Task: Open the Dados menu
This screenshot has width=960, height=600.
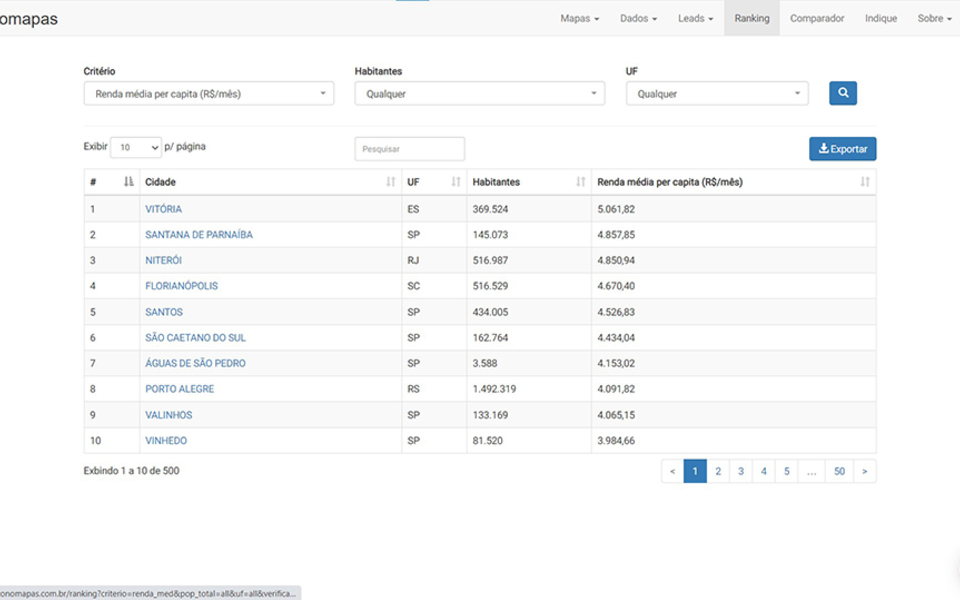Action: pyautogui.click(x=638, y=18)
